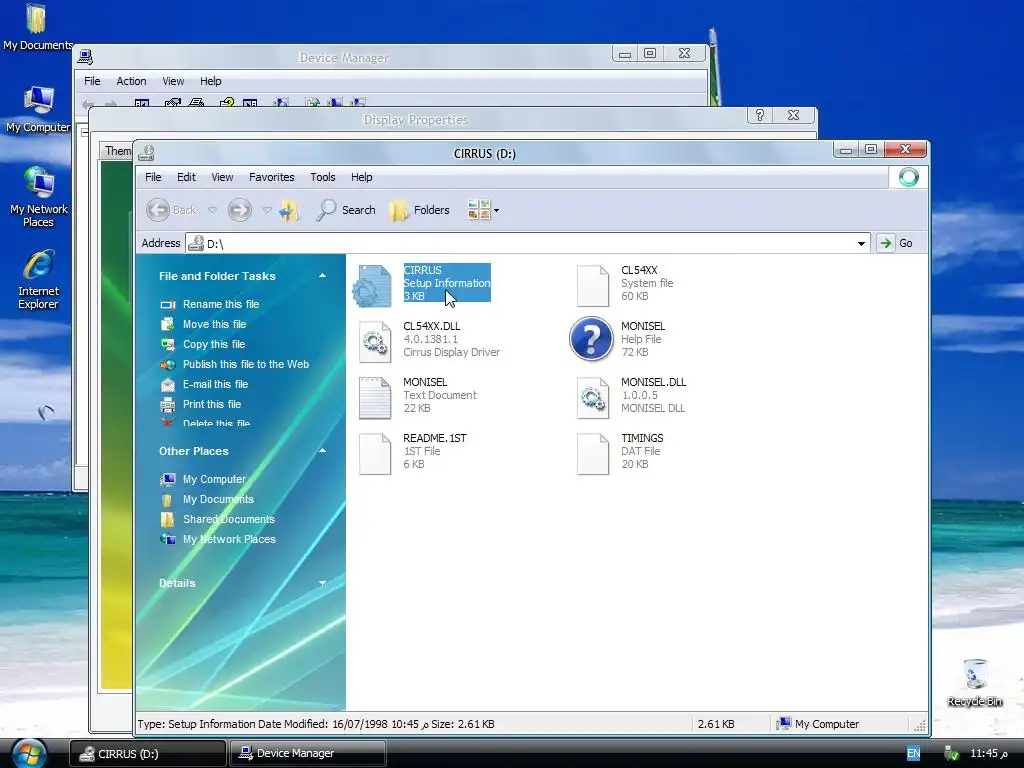The height and width of the screenshot is (768, 1024).
Task: Select the CL54XX System file icon
Action: pos(592,285)
